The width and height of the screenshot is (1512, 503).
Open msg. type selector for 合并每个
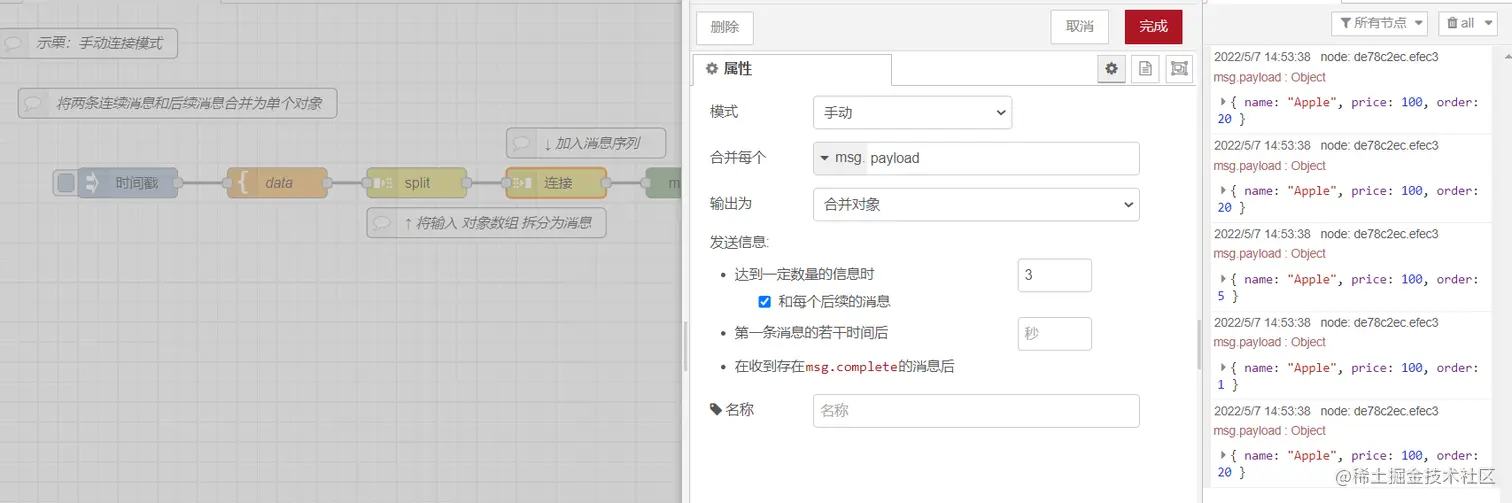pyautogui.click(x=838, y=158)
